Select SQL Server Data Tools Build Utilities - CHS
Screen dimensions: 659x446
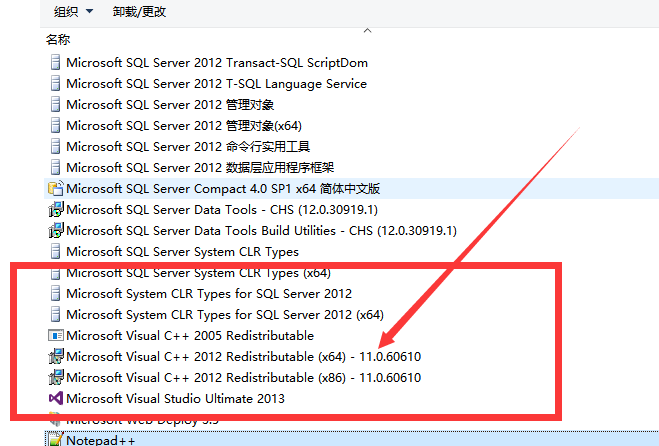261,230
